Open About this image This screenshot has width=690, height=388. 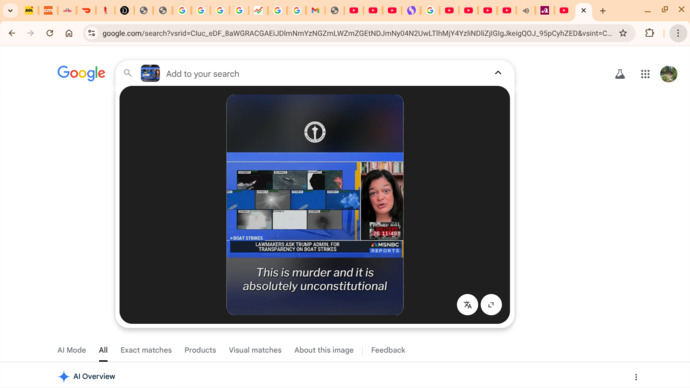[324, 350]
